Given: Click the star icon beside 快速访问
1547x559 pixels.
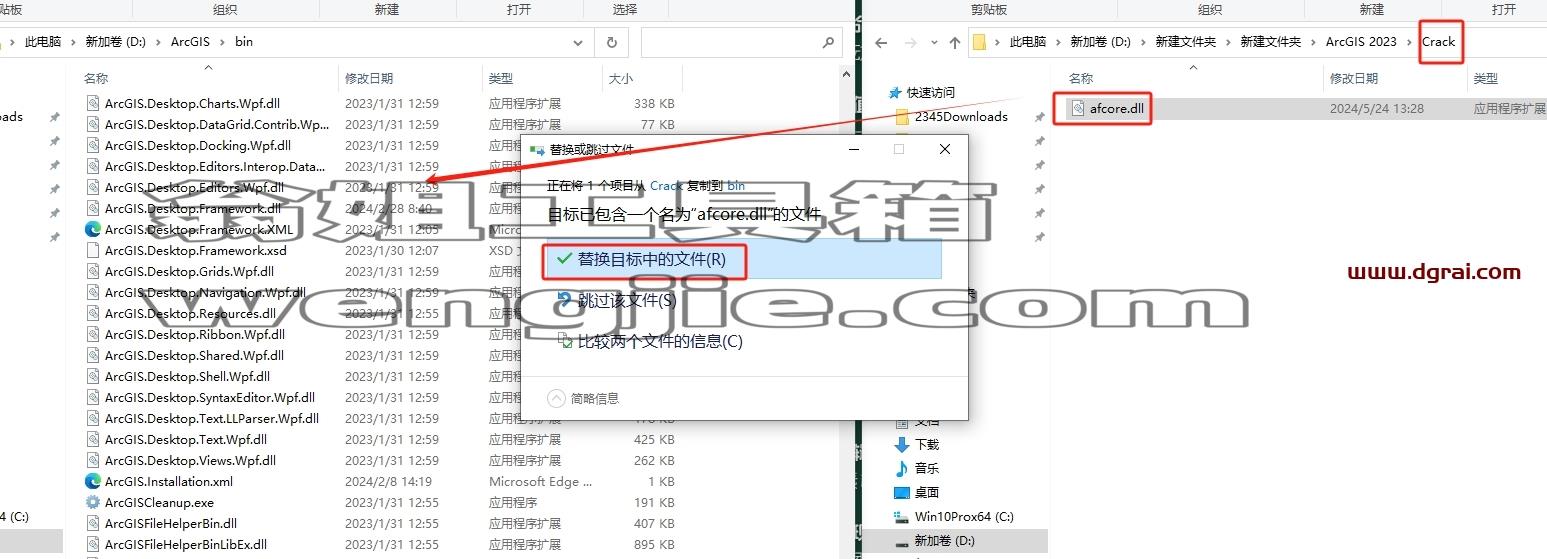Looking at the screenshot, I should pyautogui.click(x=895, y=92).
